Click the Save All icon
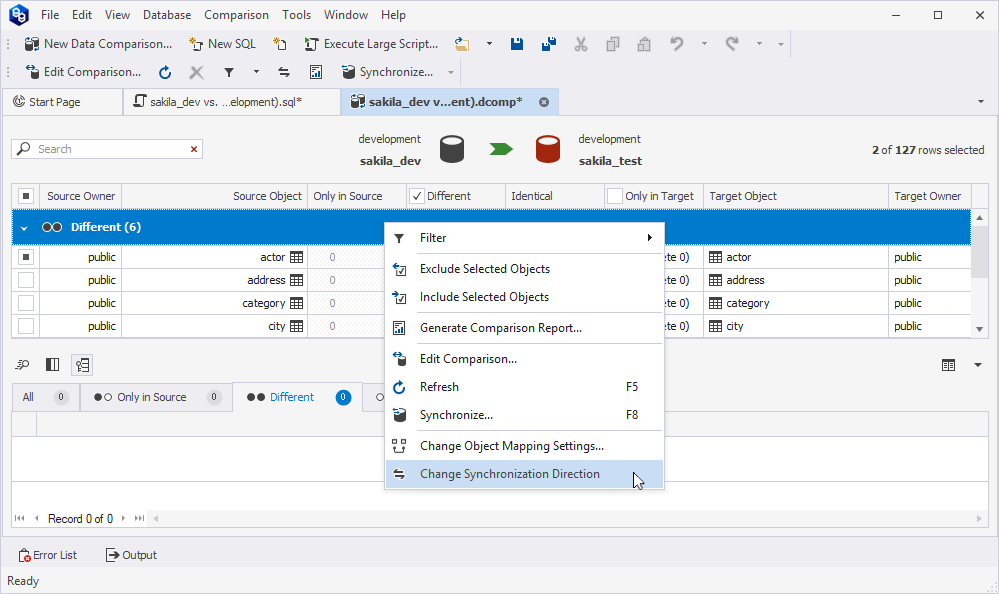Screen dimensions: 999x594 pos(548,44)
